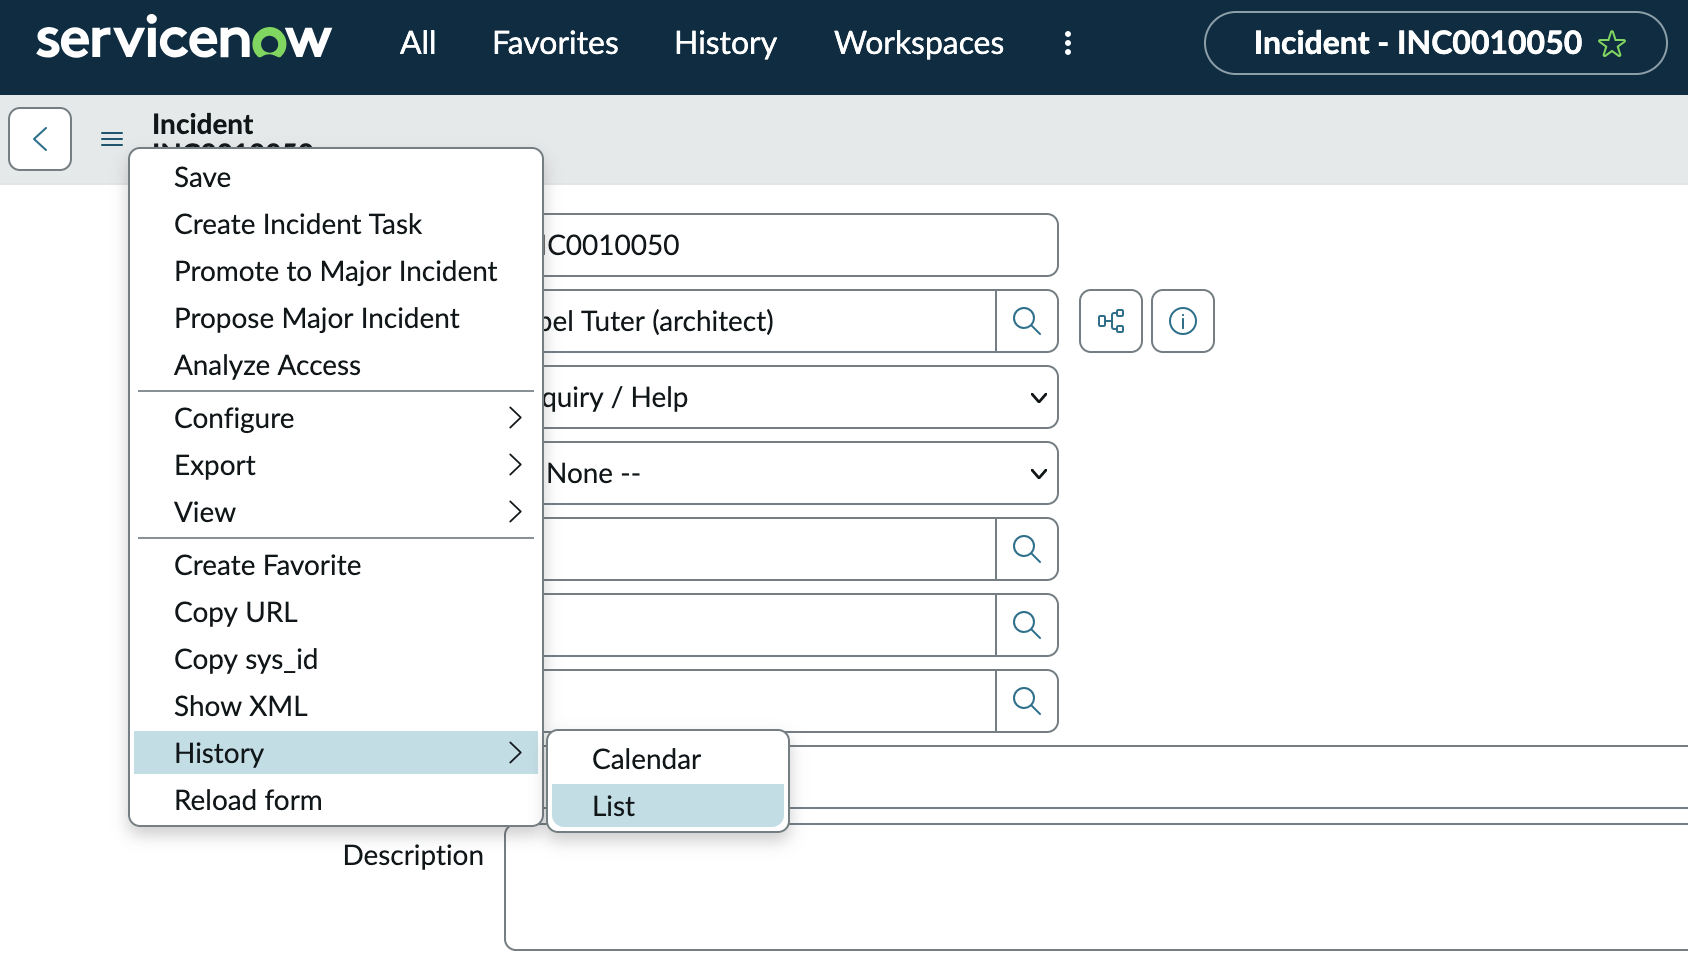Open the Favorites navigation tab
The width and height of the screenshot is (1688, 964).
point(555,43)
